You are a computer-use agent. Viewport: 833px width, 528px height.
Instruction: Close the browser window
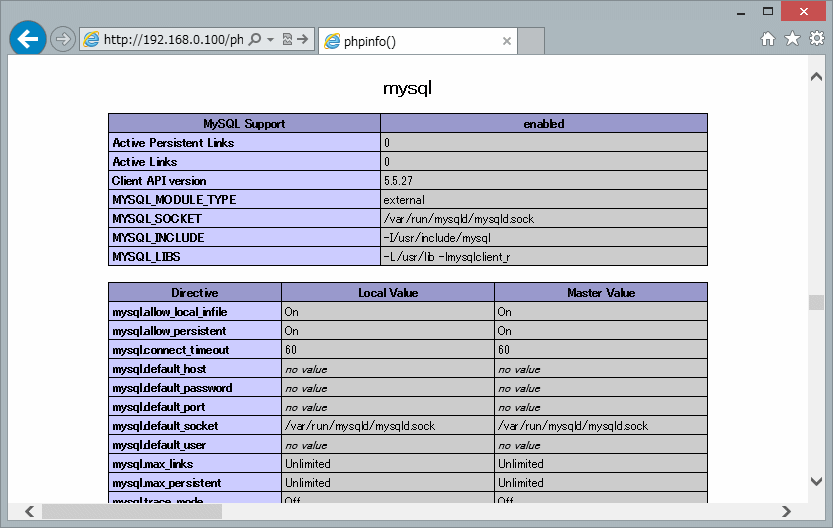coord(803,11)
